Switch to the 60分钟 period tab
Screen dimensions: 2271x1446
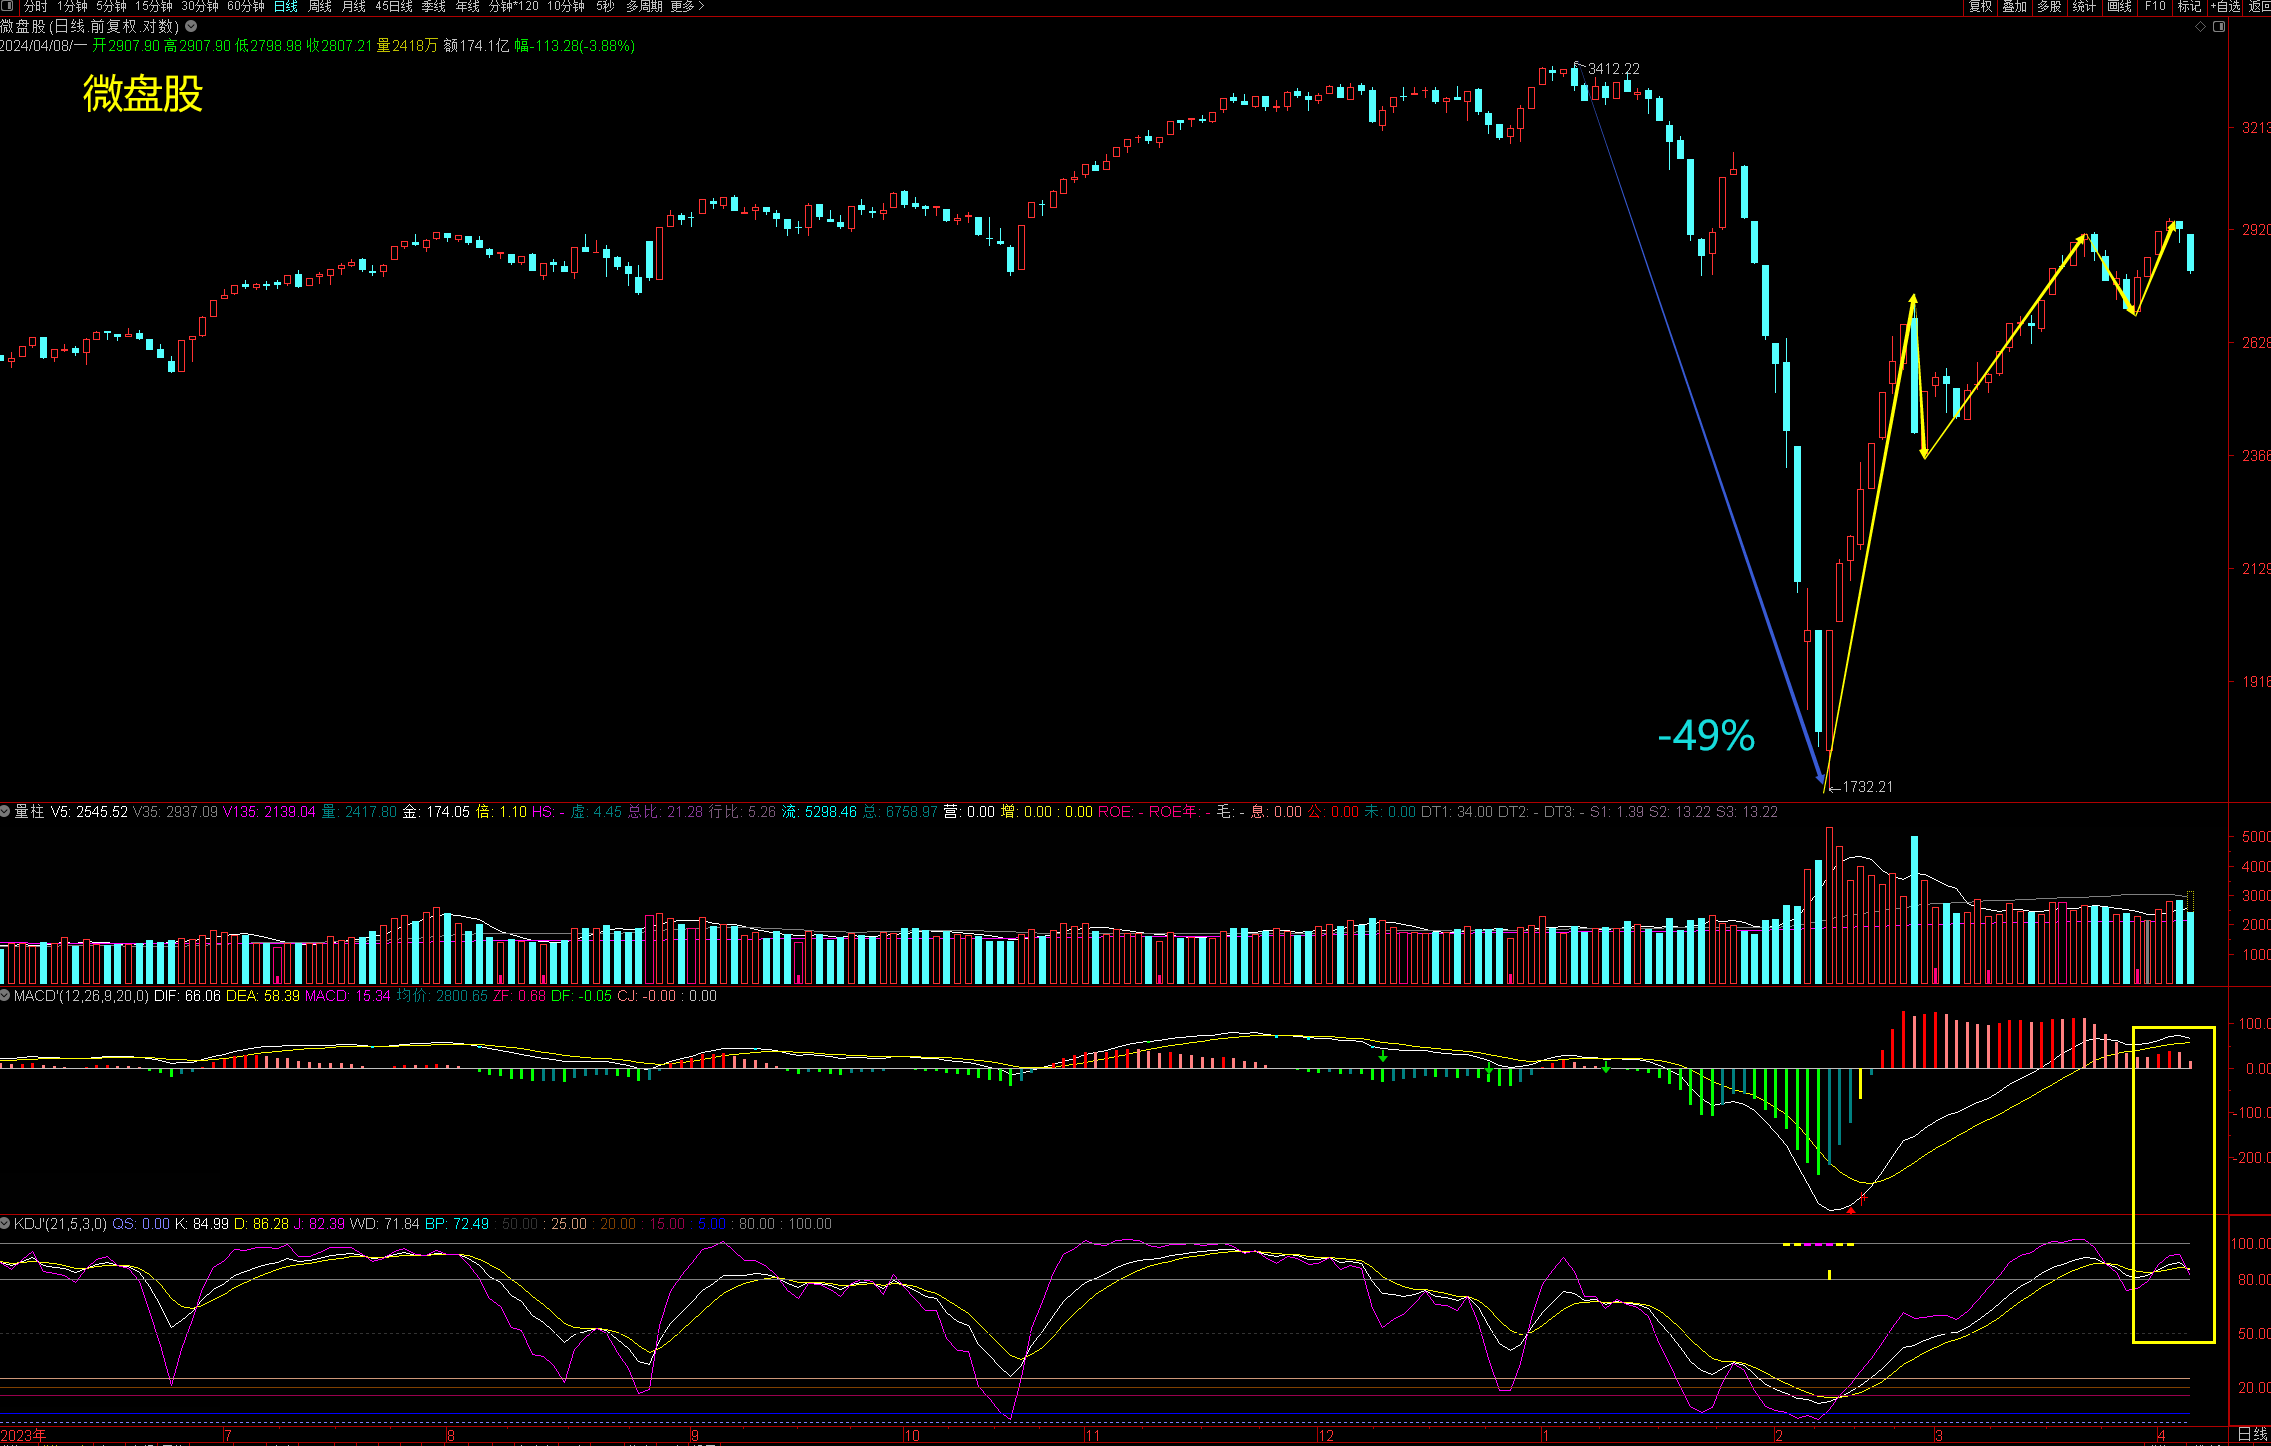coord(245,6)
